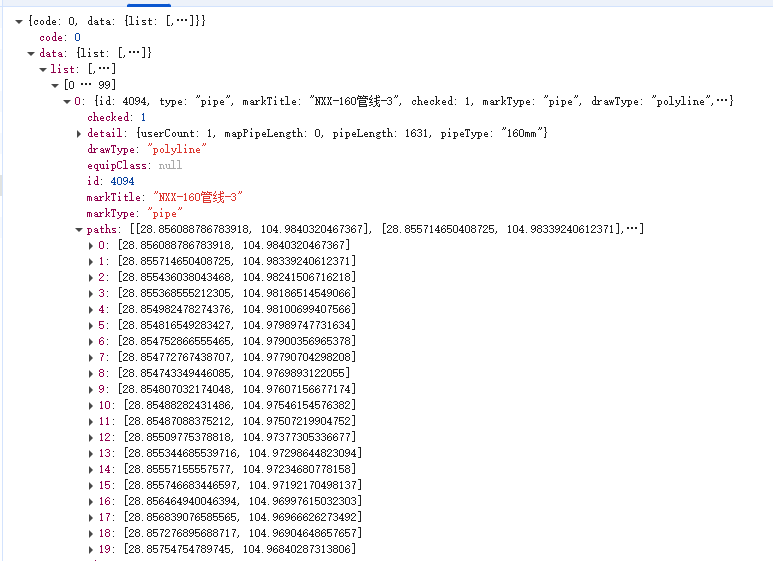The height and width of the screenshot is (561, 773).
Task: Collapse item 0 with id 4094
Action: pos(67,101)
